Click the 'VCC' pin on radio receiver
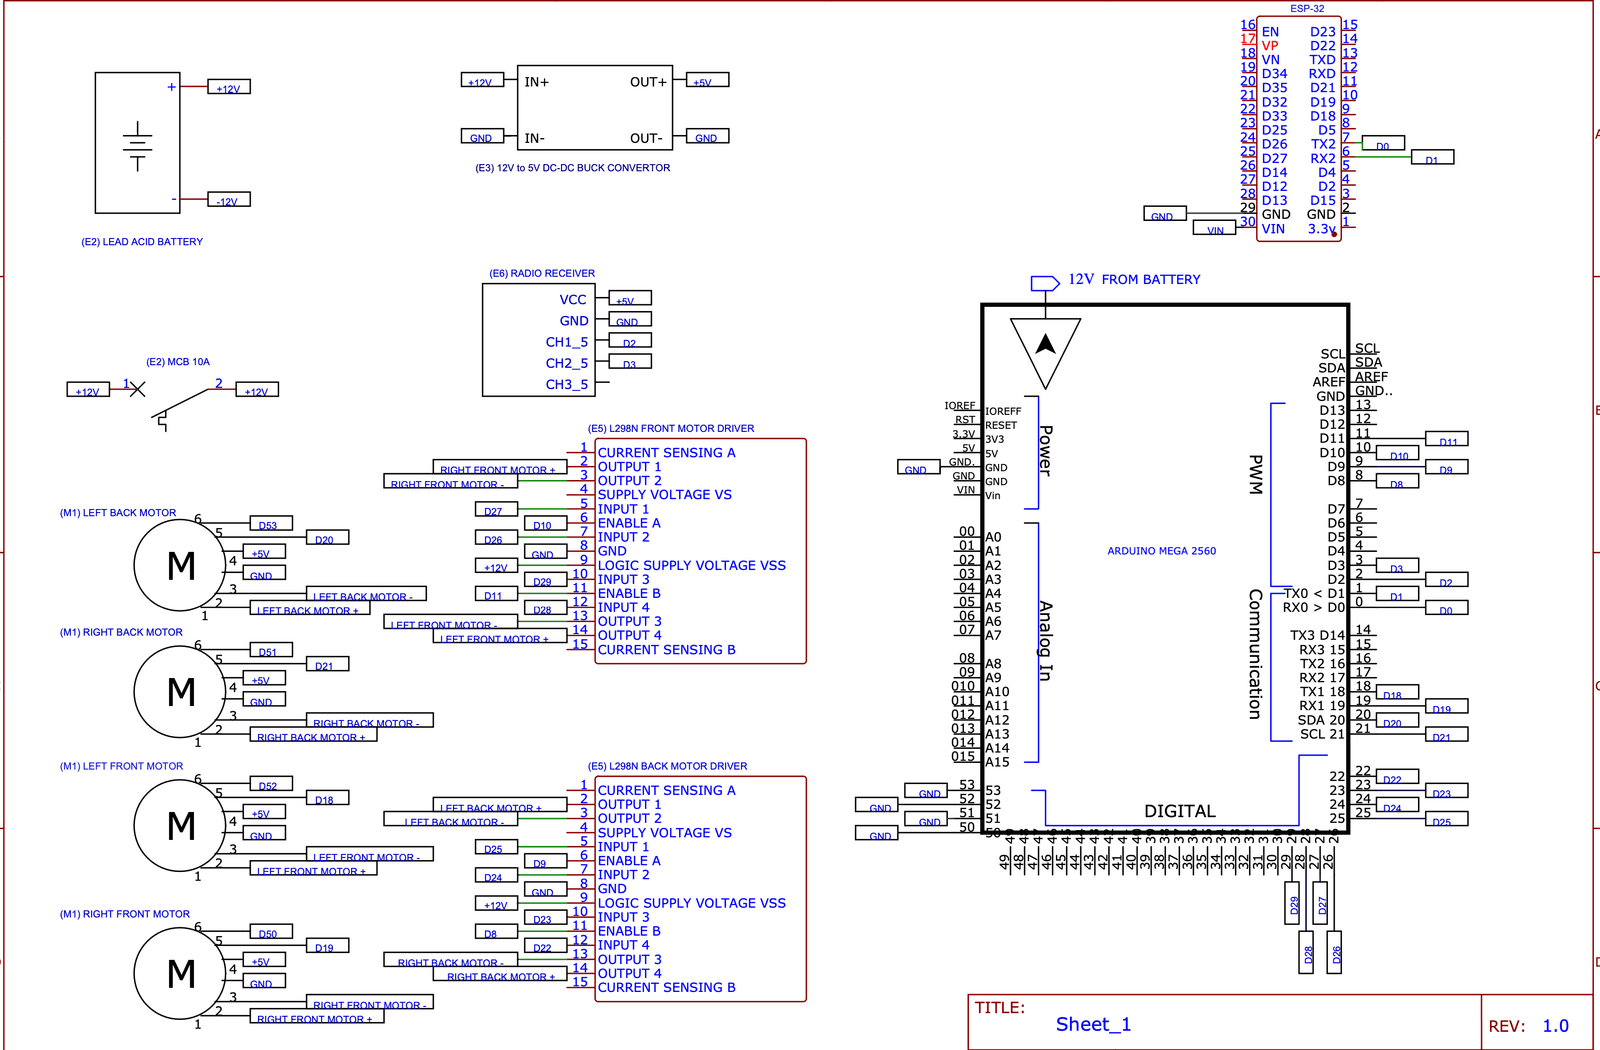1600x1050 pixels. (x=573, y=299)
